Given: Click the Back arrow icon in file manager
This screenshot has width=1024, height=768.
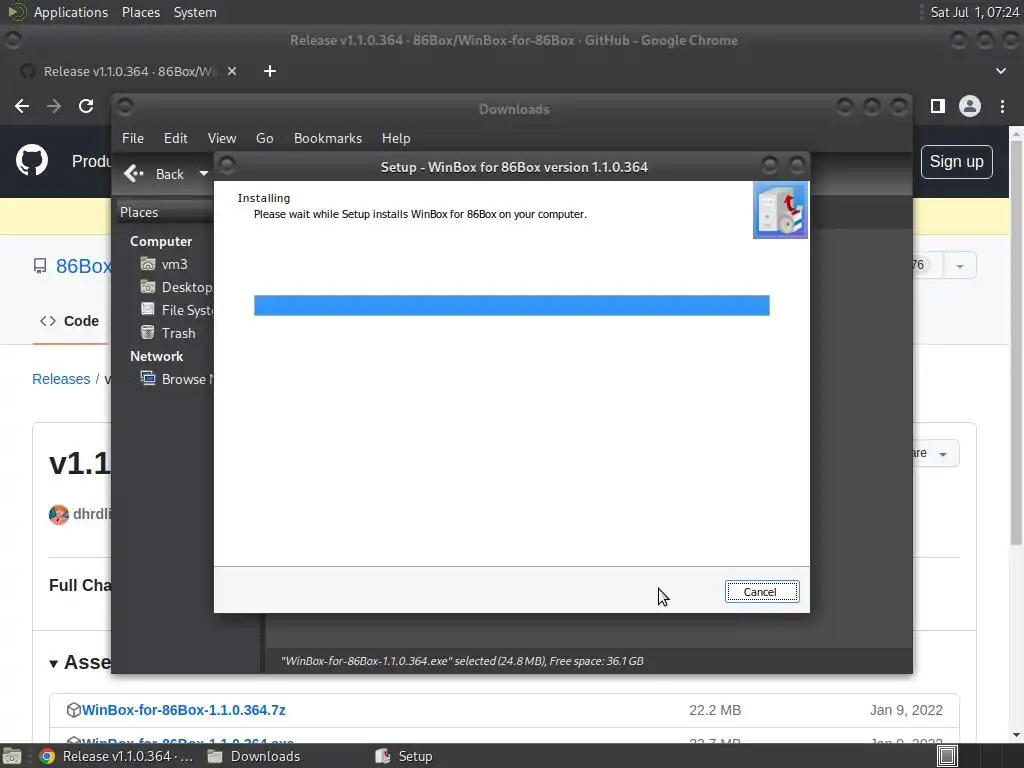Looking at the screenshot, I should (134, 174).
